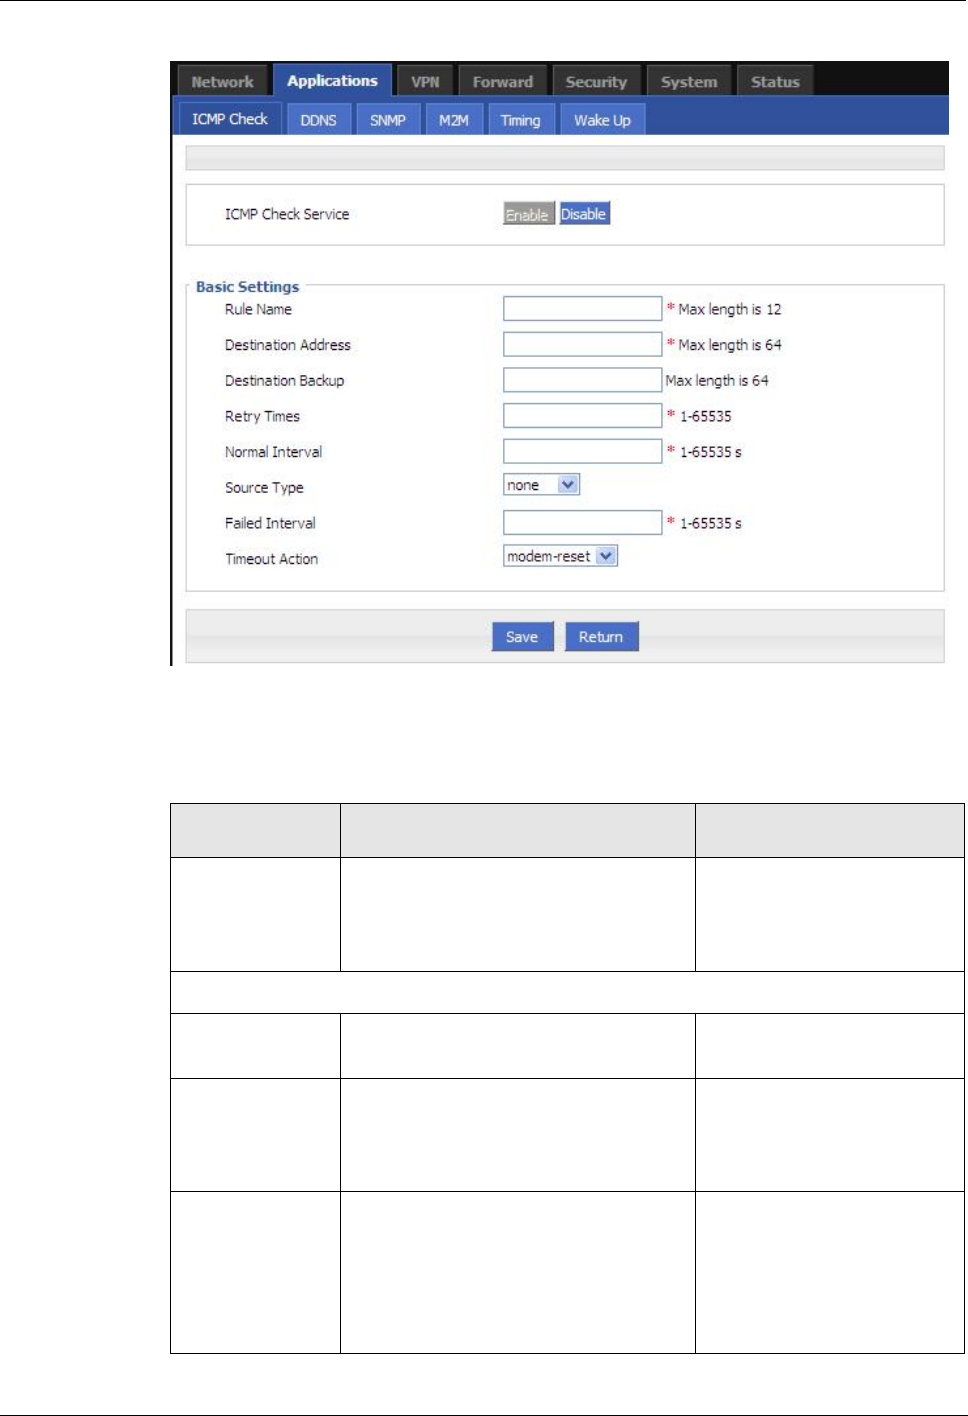The image size is (968, 1416).
Task: Click the Failed Interval label
Action: 270,523
